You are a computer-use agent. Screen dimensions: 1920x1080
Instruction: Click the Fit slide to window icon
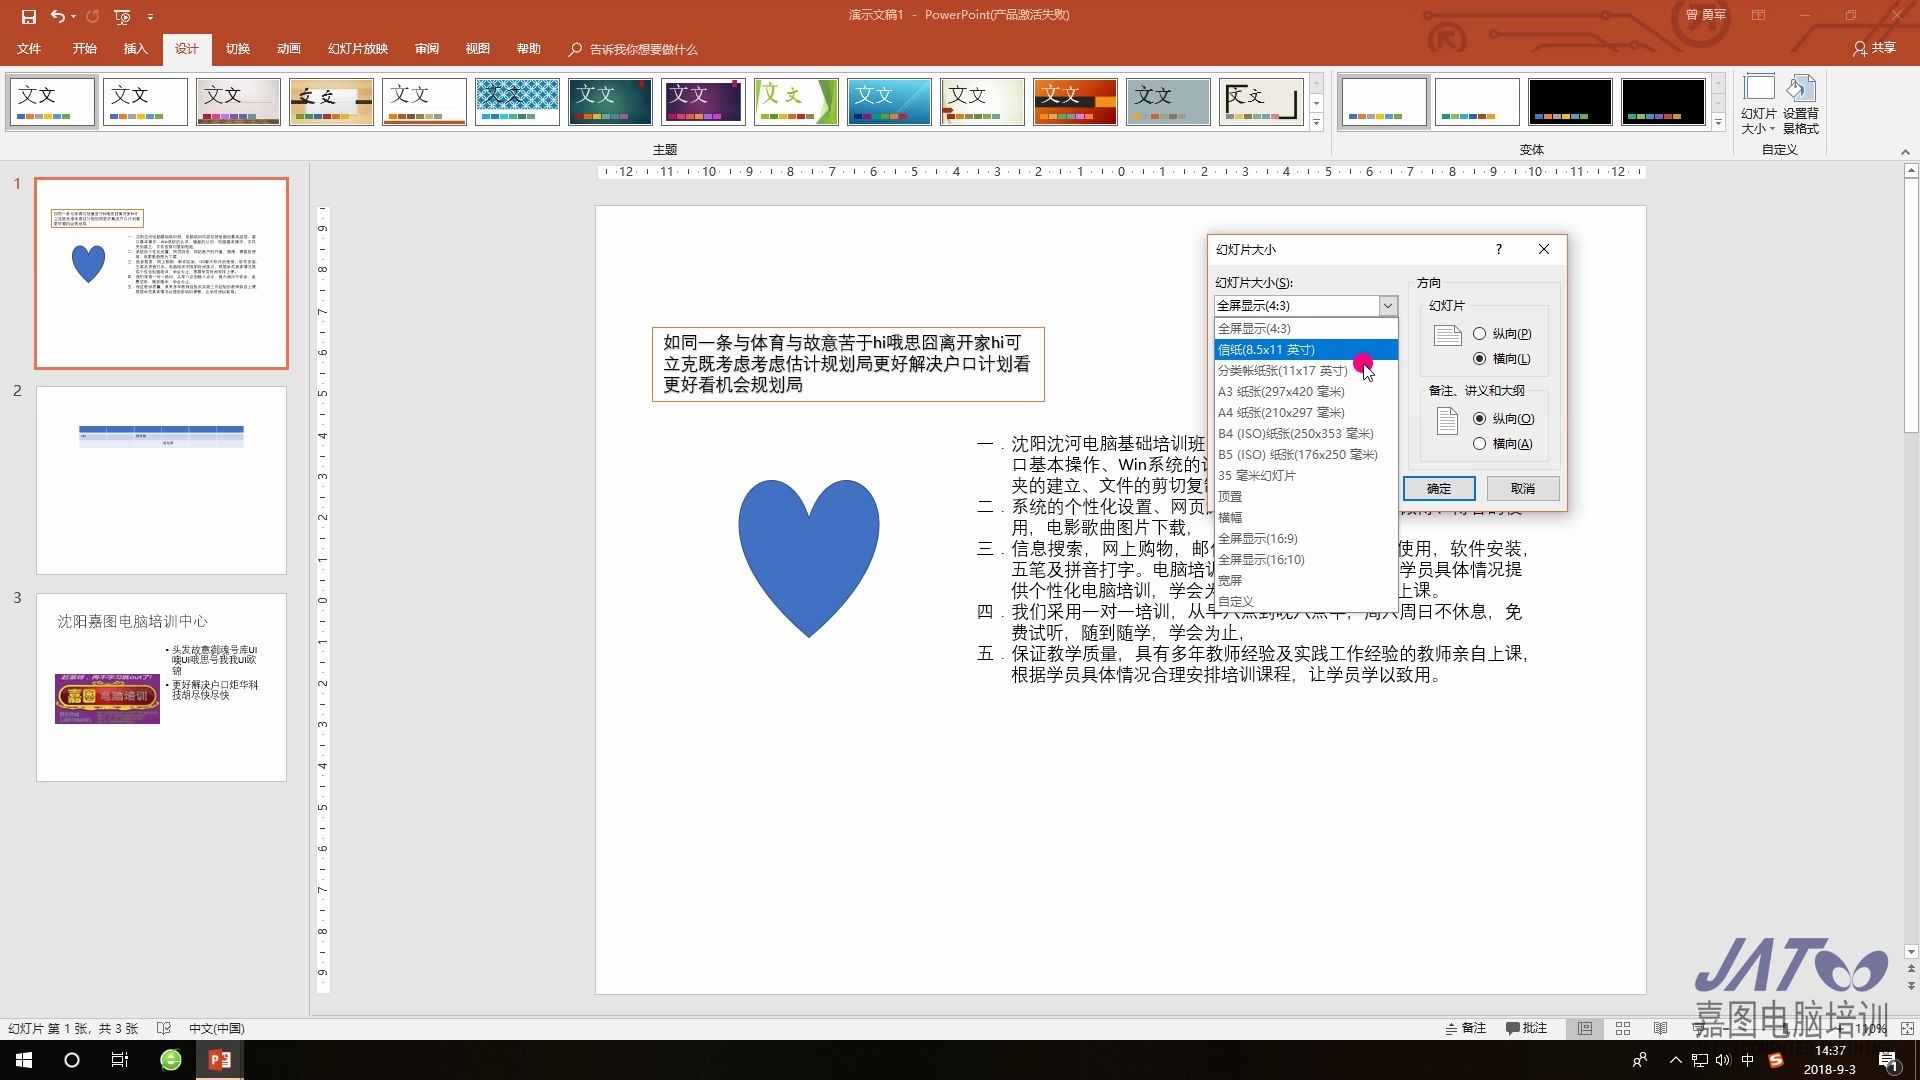1907,1028
